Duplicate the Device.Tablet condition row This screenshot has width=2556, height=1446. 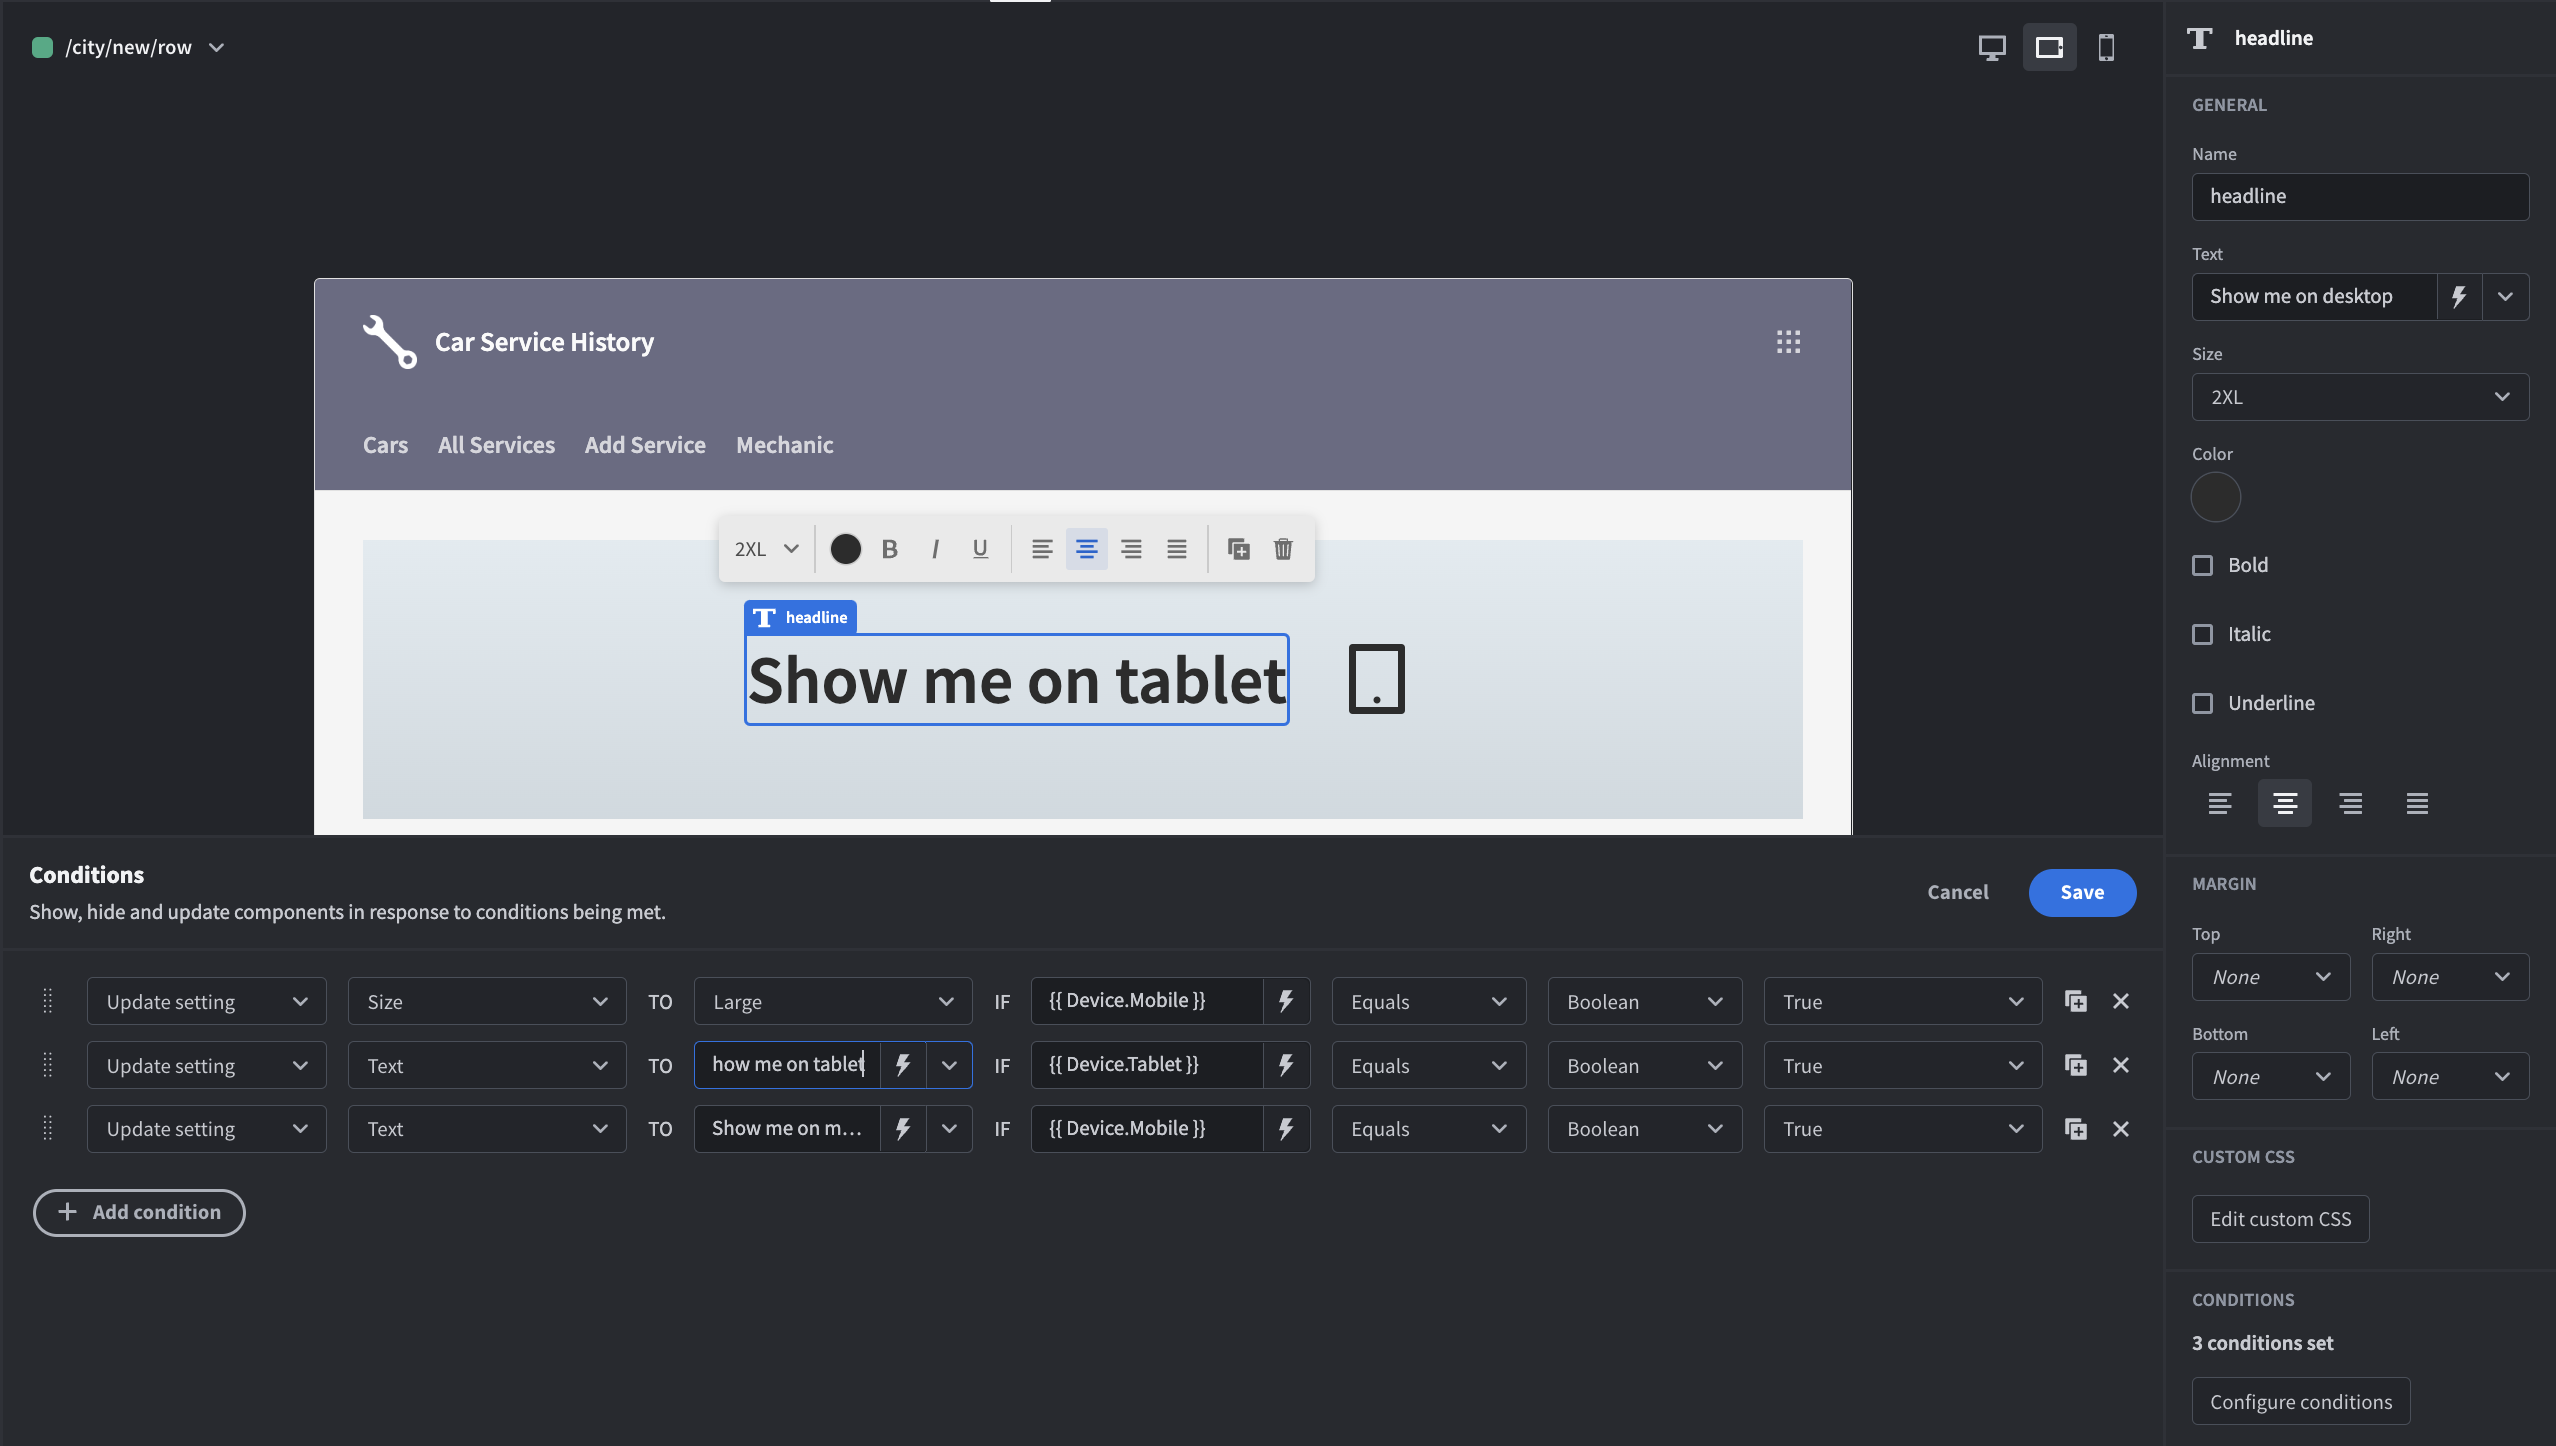coord(2076,1065)
